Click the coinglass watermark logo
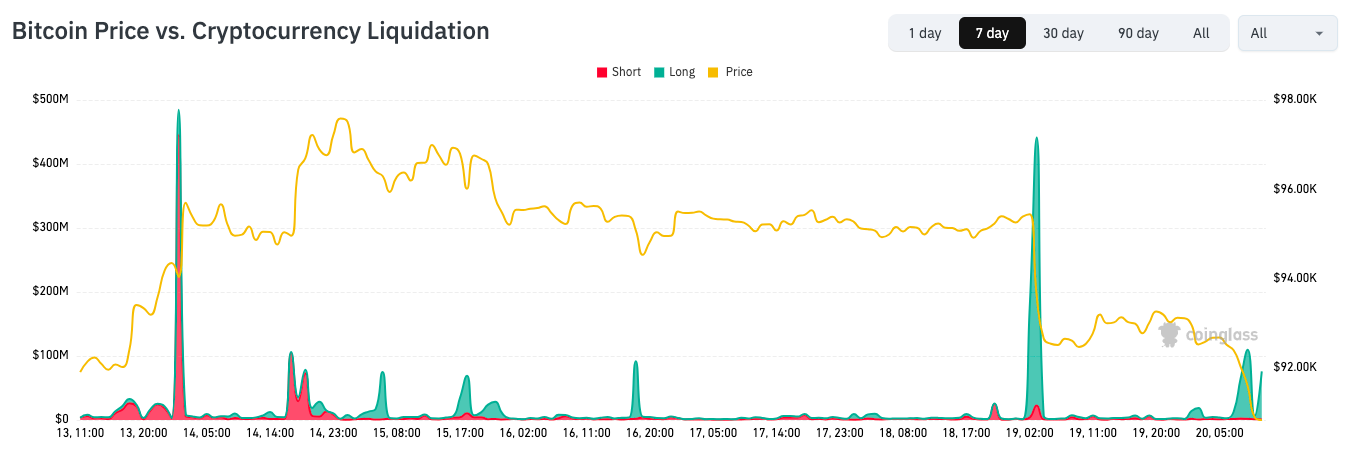This screenshot has height=469, width=1351. tap(1208, 334)
